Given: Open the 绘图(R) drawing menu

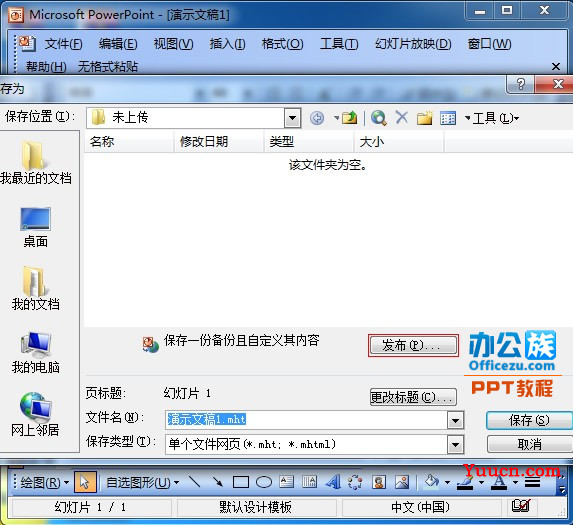Looking at the screenshot, I should coord(45,483).
